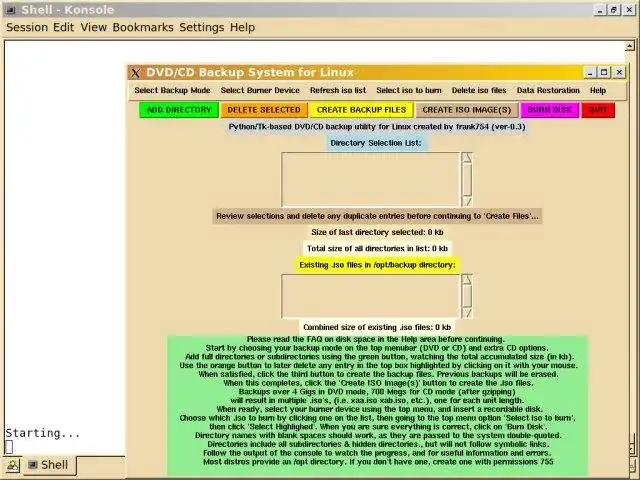This screenshot has height=480, width=640.
Task: Click the yellow CREATE BACKUP FILES button
Action: (x=361, y=110)
